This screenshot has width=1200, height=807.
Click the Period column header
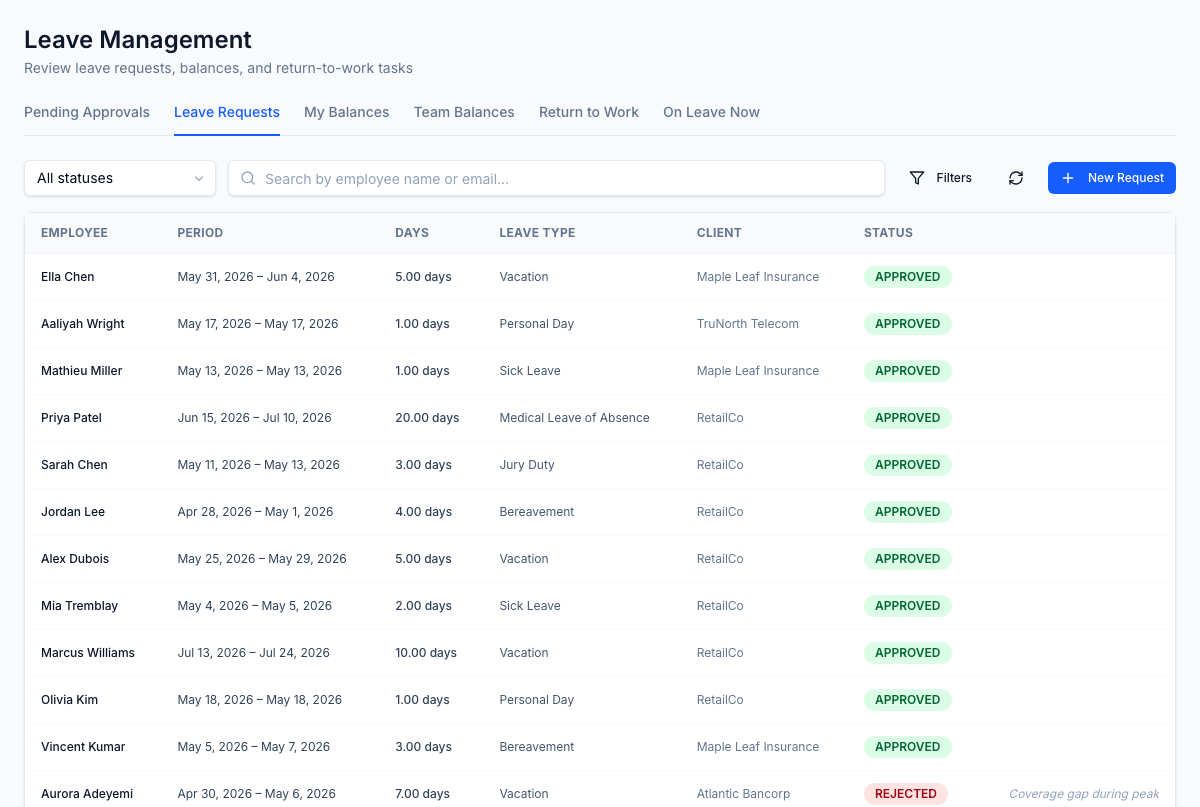200,233
